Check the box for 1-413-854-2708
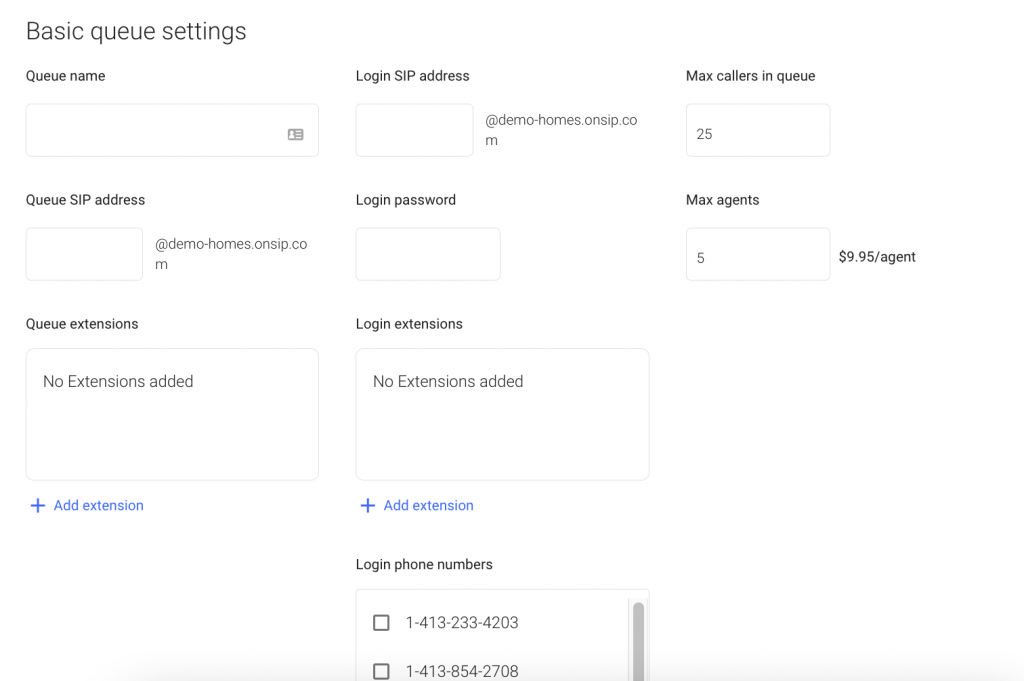Viewport: 1024px width, 681px height. pos(381,671)
